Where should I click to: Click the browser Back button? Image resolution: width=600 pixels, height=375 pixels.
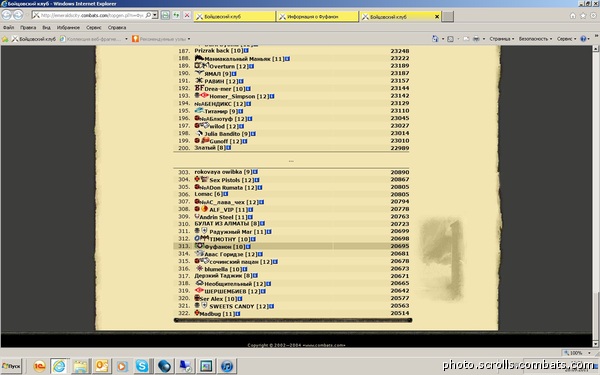[7, 15]
